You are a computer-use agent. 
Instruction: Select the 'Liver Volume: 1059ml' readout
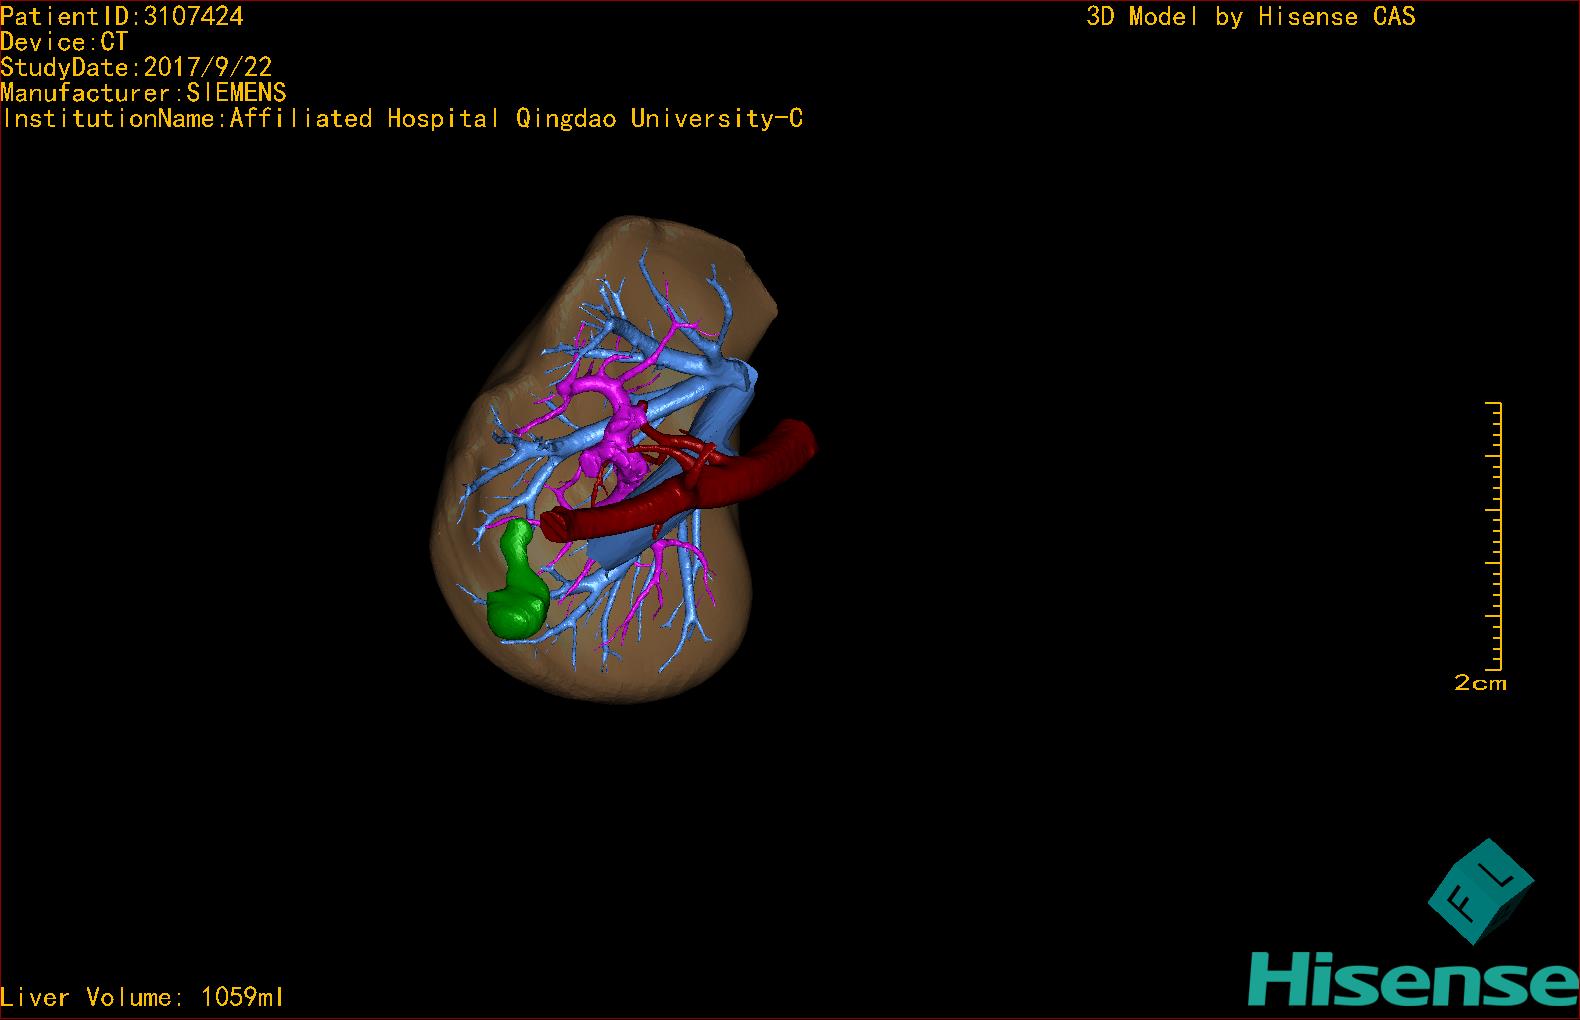pyautogui.click(x=142, y=997)
